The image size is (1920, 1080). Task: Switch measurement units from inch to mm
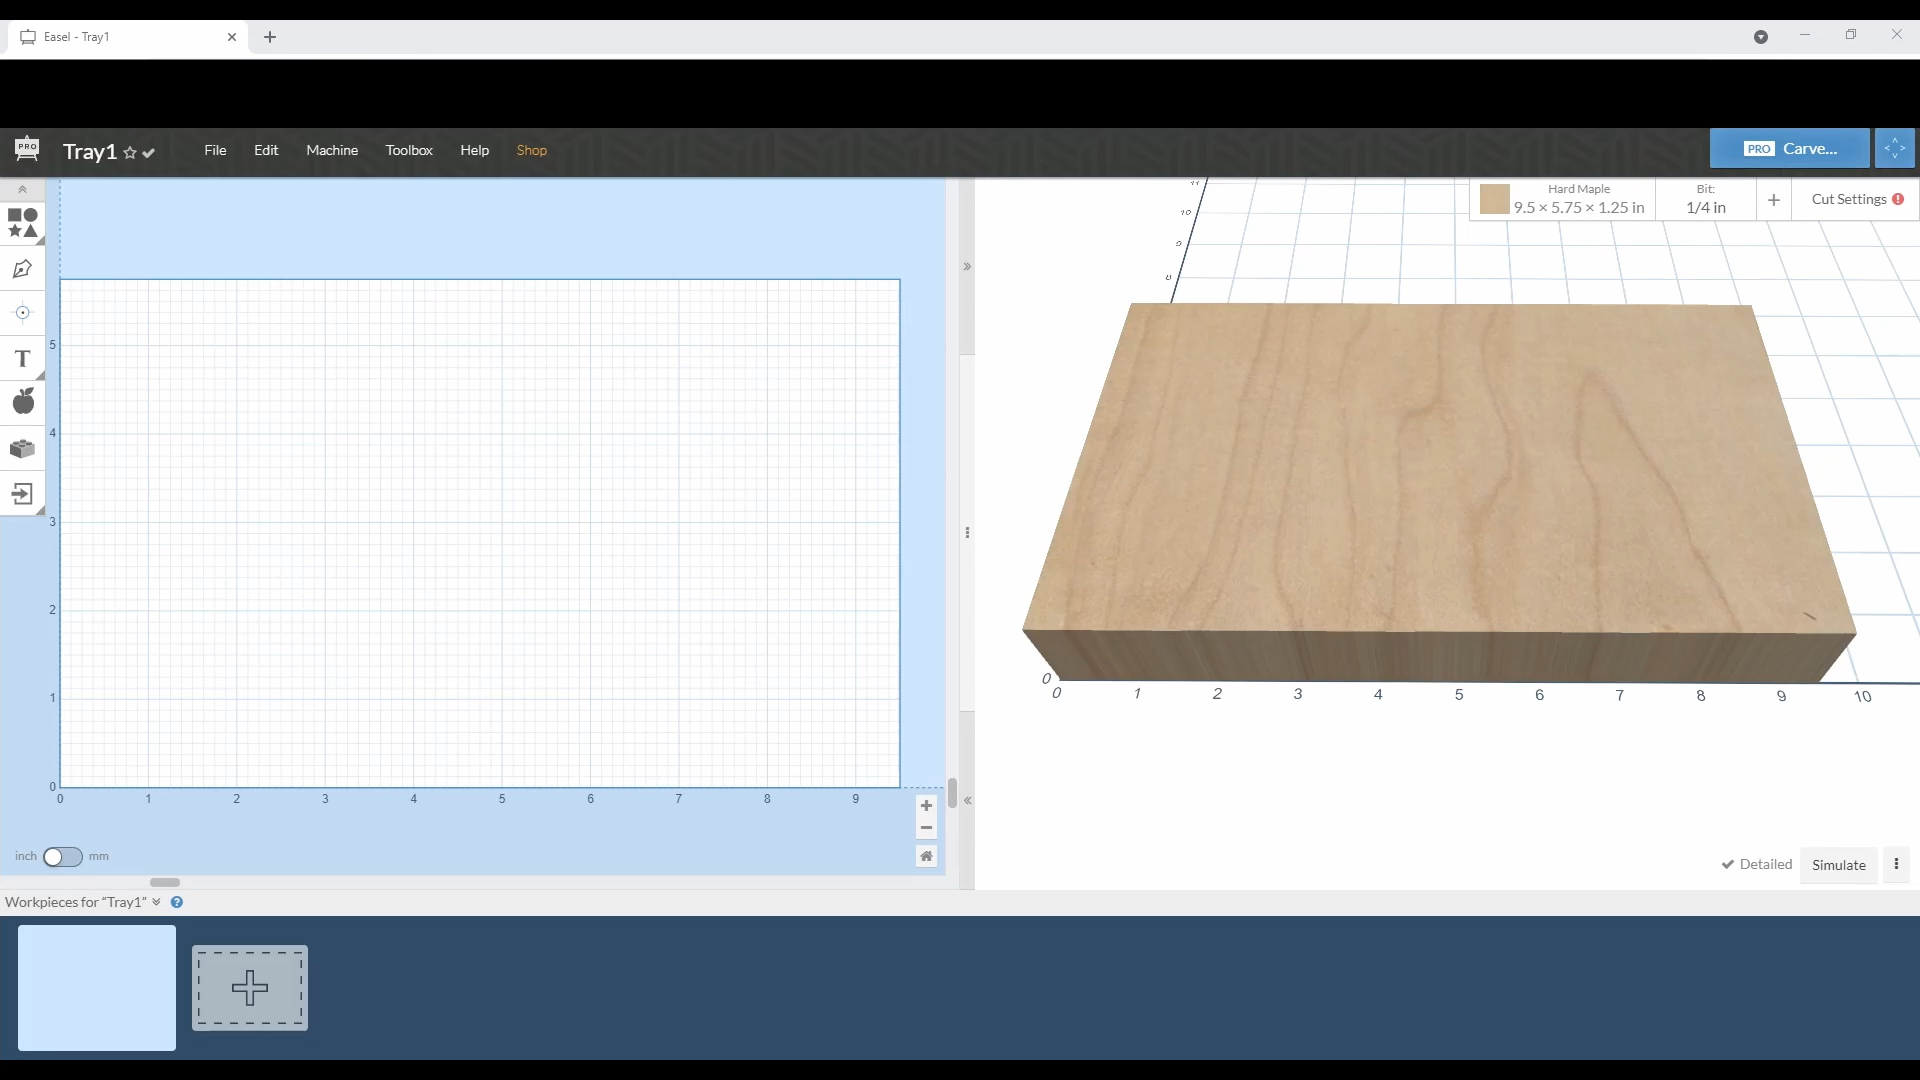(64, 857)
